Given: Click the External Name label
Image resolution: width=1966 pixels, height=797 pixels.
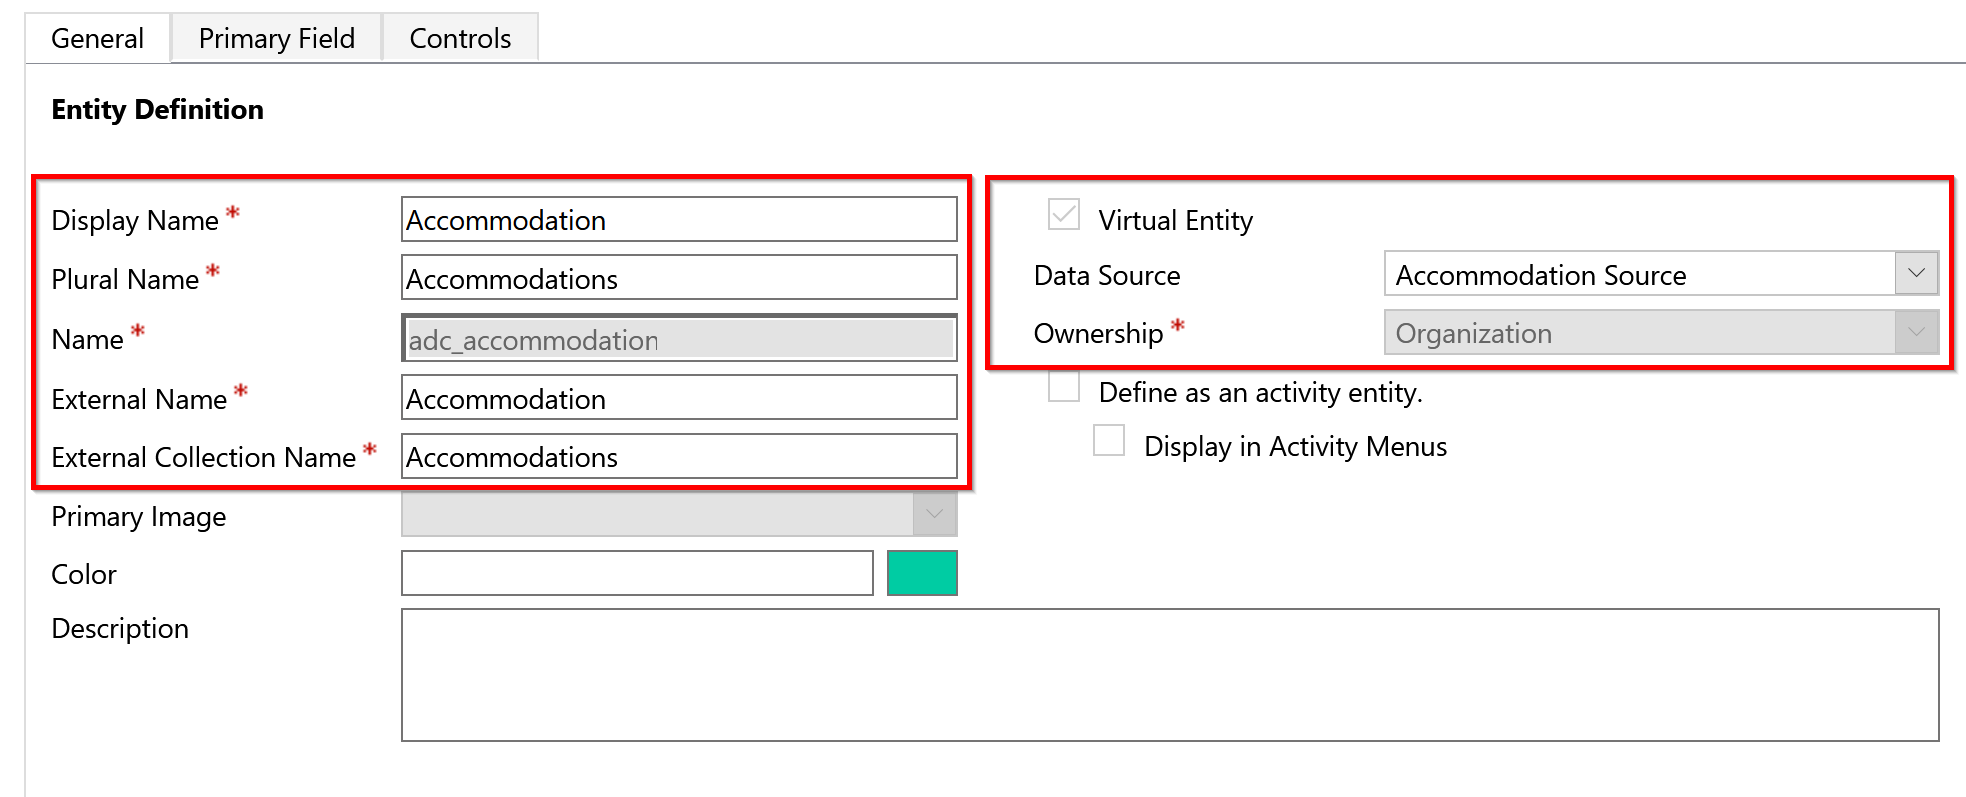Looking at the screenshot, I should pos(139,399).
